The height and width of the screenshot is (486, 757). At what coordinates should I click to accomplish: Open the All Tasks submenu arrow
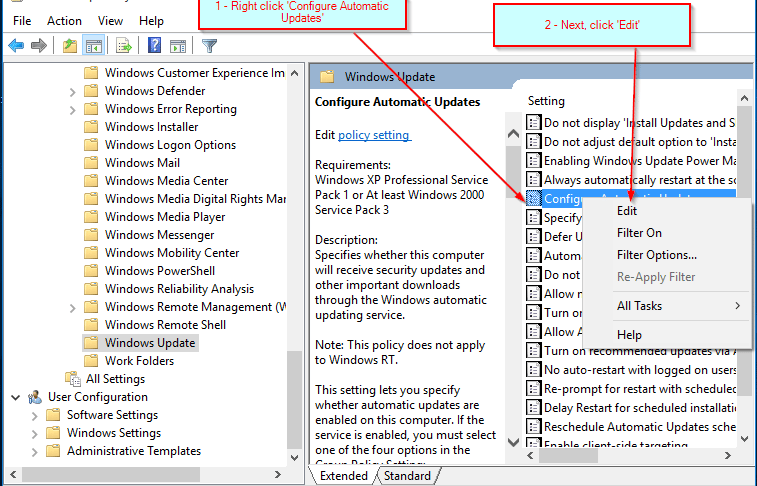(738, 305)
